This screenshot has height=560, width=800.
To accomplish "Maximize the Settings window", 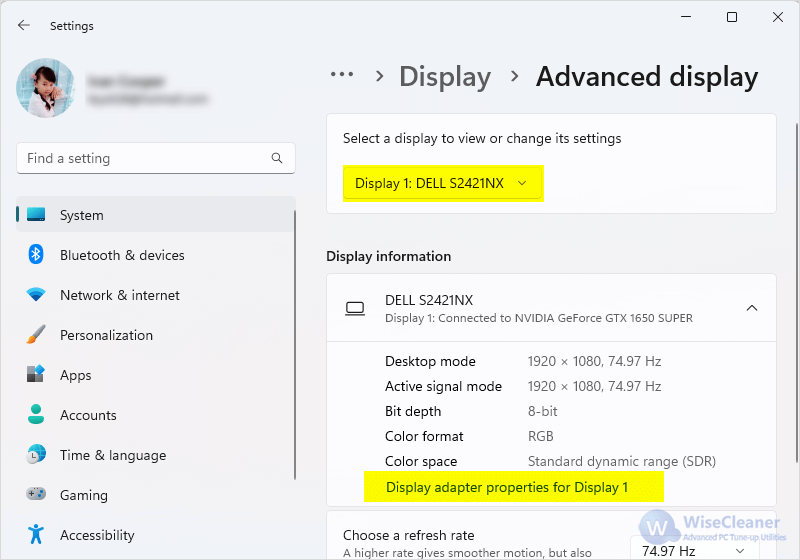I will 732,17.
